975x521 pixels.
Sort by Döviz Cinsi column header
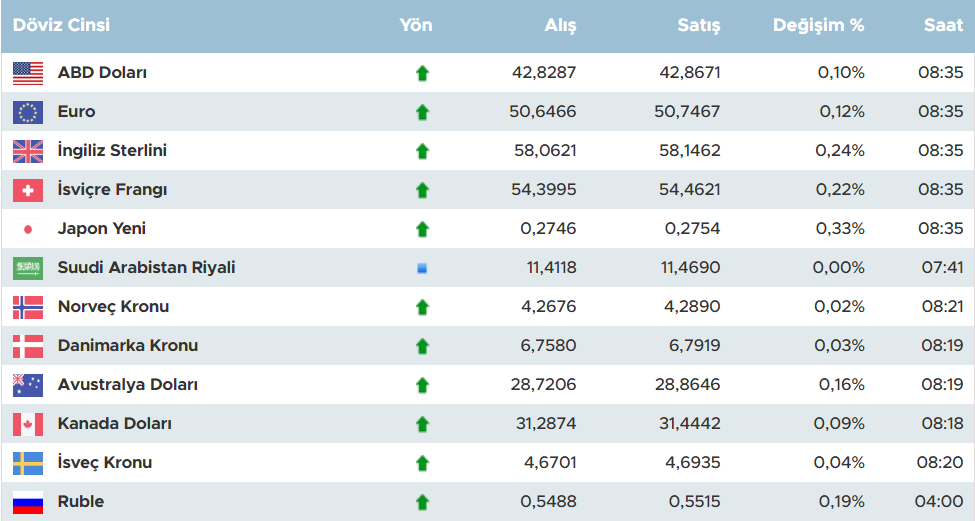coord(62,26)
